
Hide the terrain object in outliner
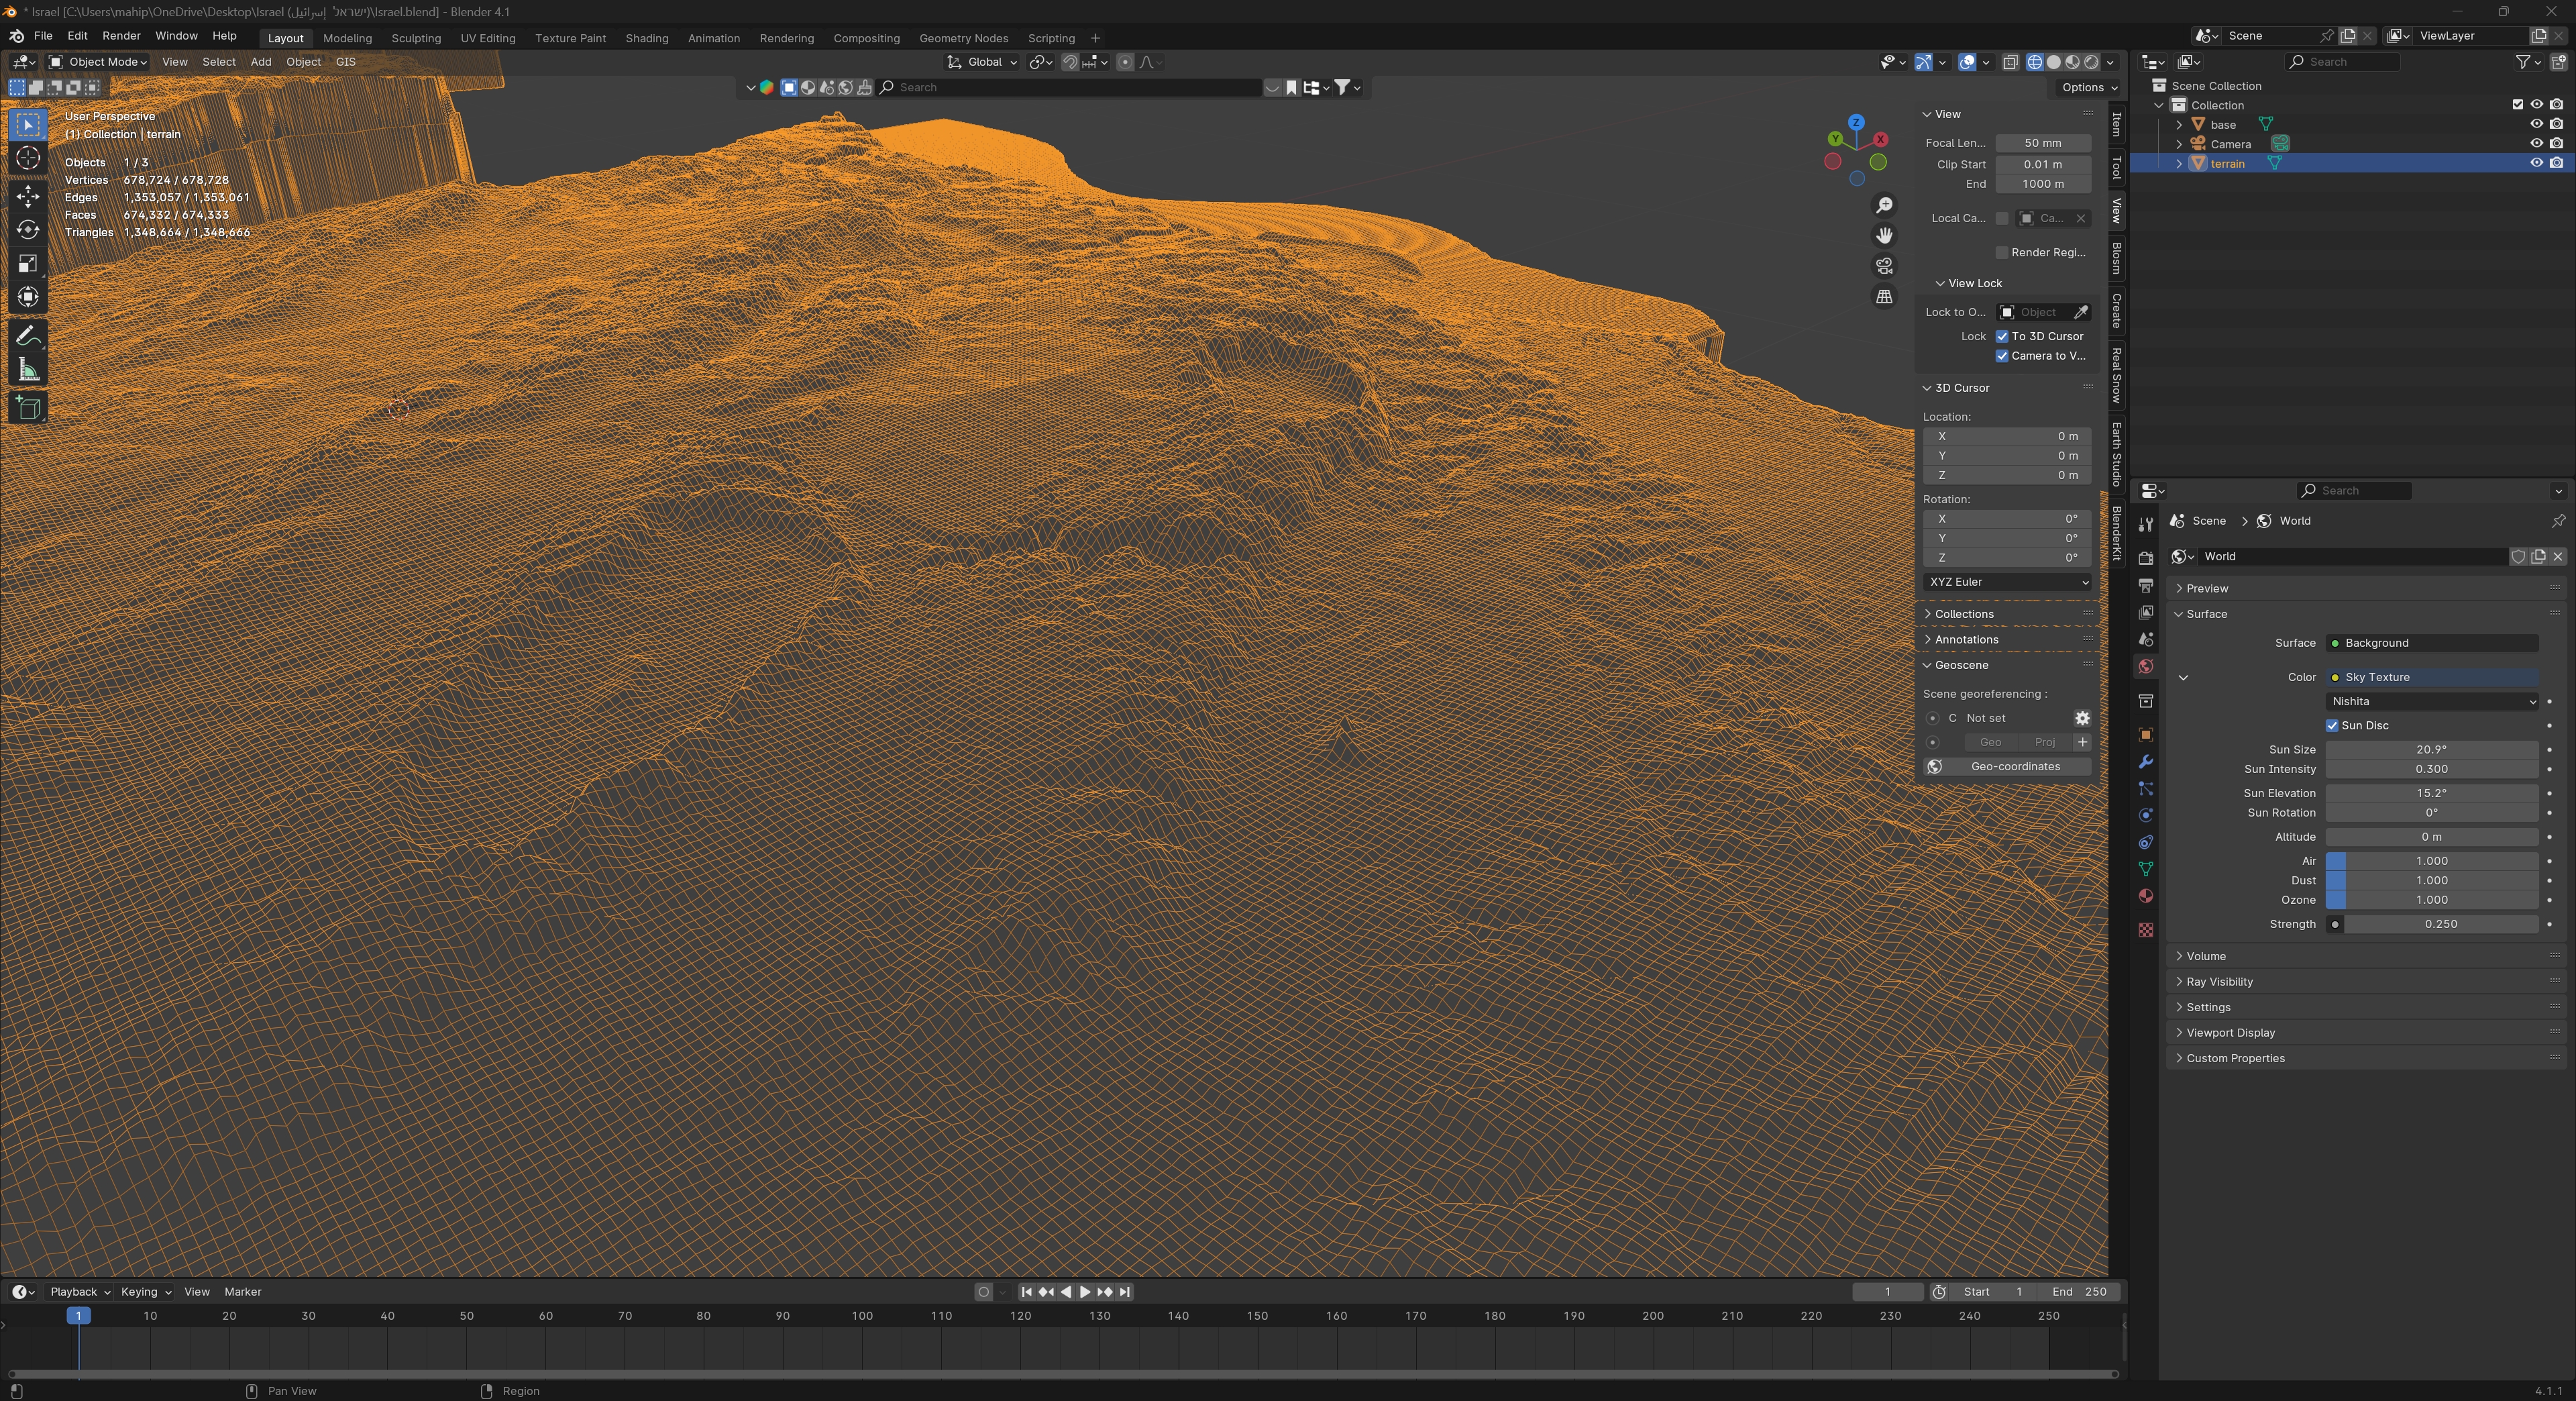[x=2536, y=163]
